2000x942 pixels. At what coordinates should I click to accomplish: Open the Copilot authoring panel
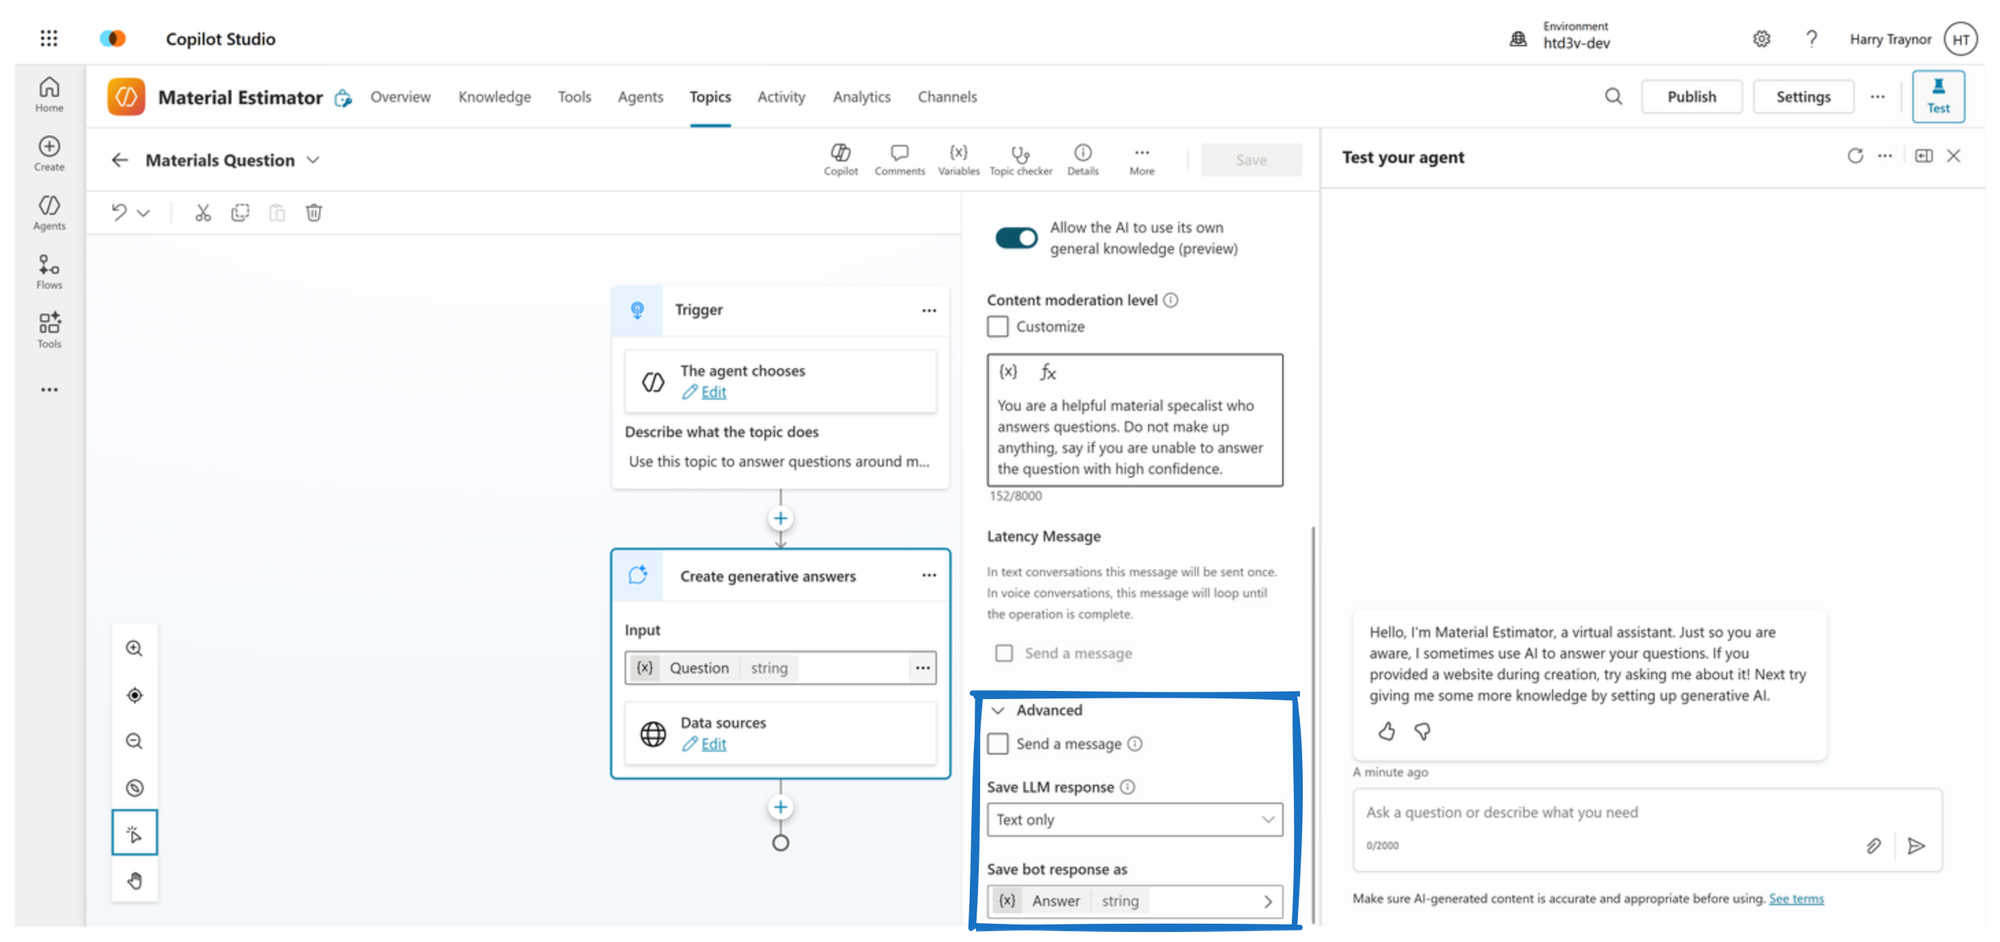click(841, 159)
